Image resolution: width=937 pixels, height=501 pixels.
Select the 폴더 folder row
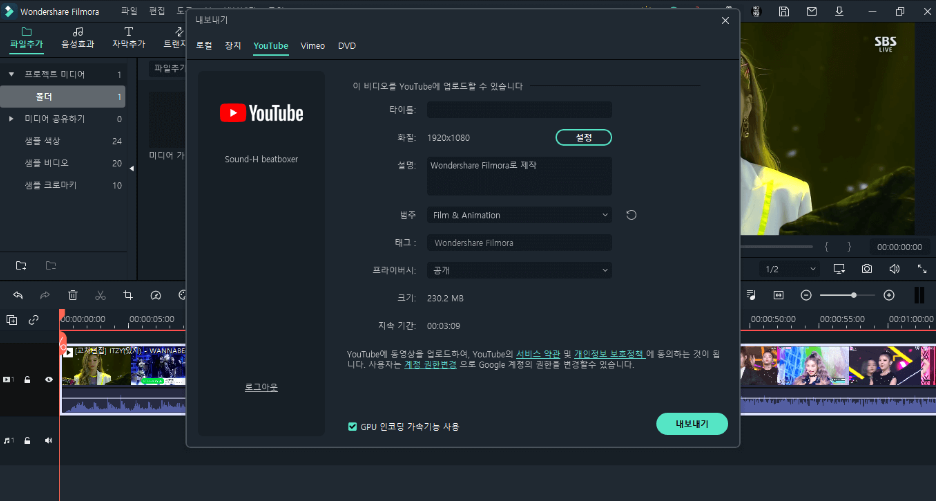63,97
